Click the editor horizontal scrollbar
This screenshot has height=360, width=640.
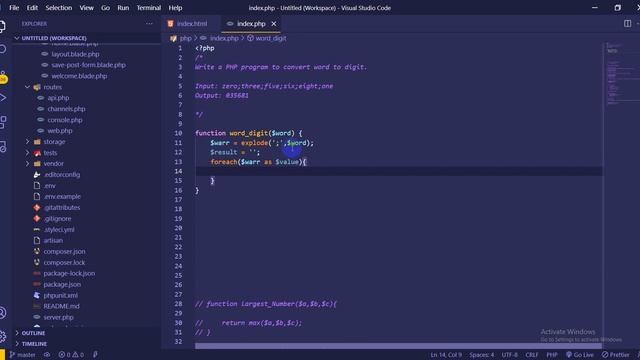[398, 346]
